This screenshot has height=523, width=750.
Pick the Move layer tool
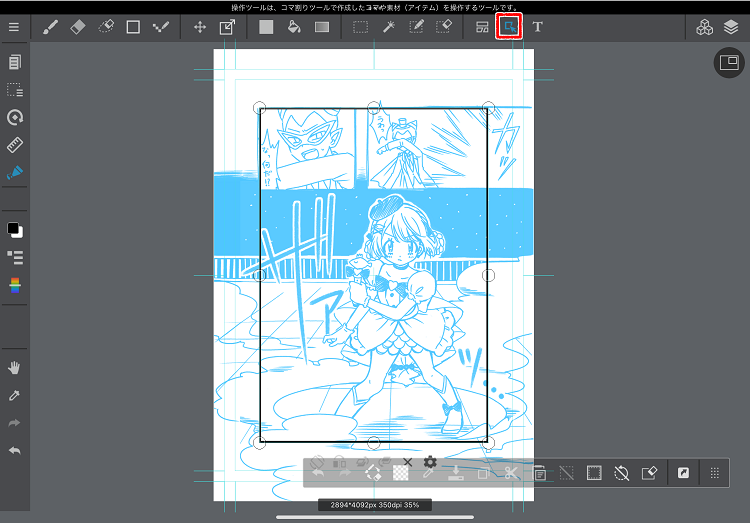[x=200, y=27]
